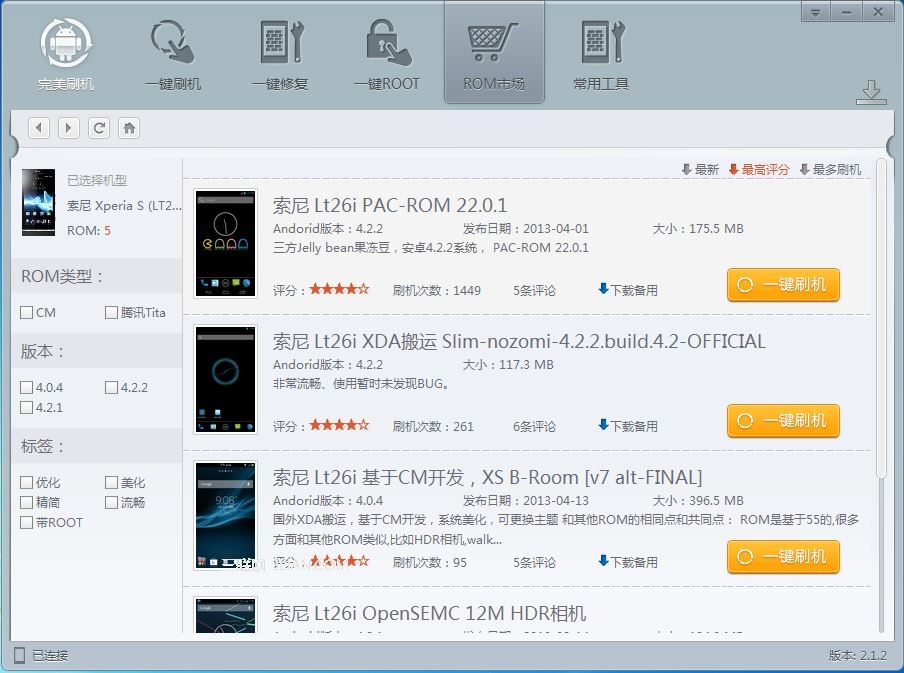Viewport: 904px width, 673px height.
Task: Refresh the ROM list page
Action: tap(99, 127)
